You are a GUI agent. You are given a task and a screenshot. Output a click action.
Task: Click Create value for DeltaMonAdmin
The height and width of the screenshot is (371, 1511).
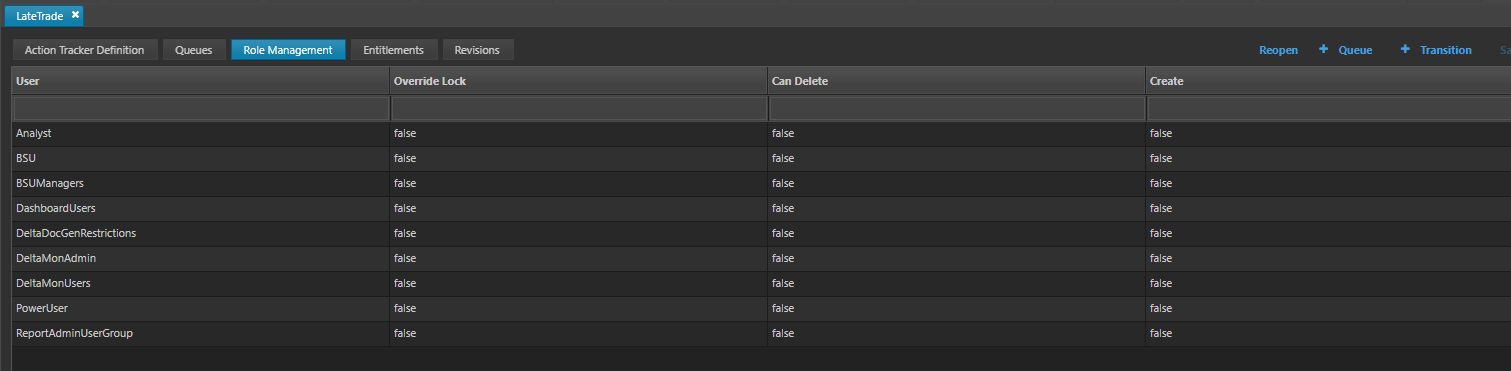coord(1161,258)
